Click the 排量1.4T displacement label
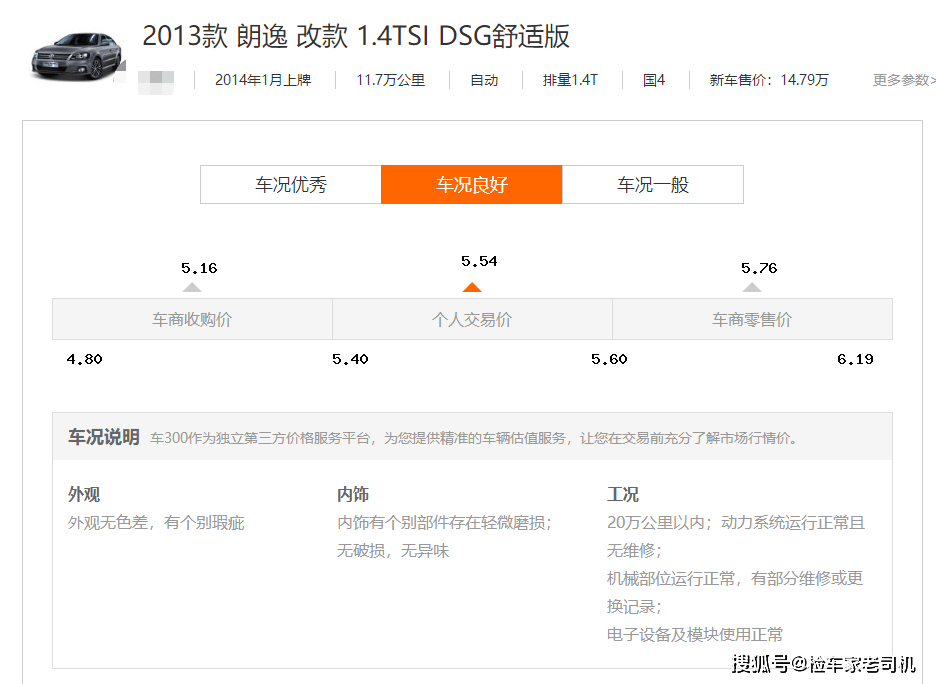936x684 pixels. (x=570, y=80)
